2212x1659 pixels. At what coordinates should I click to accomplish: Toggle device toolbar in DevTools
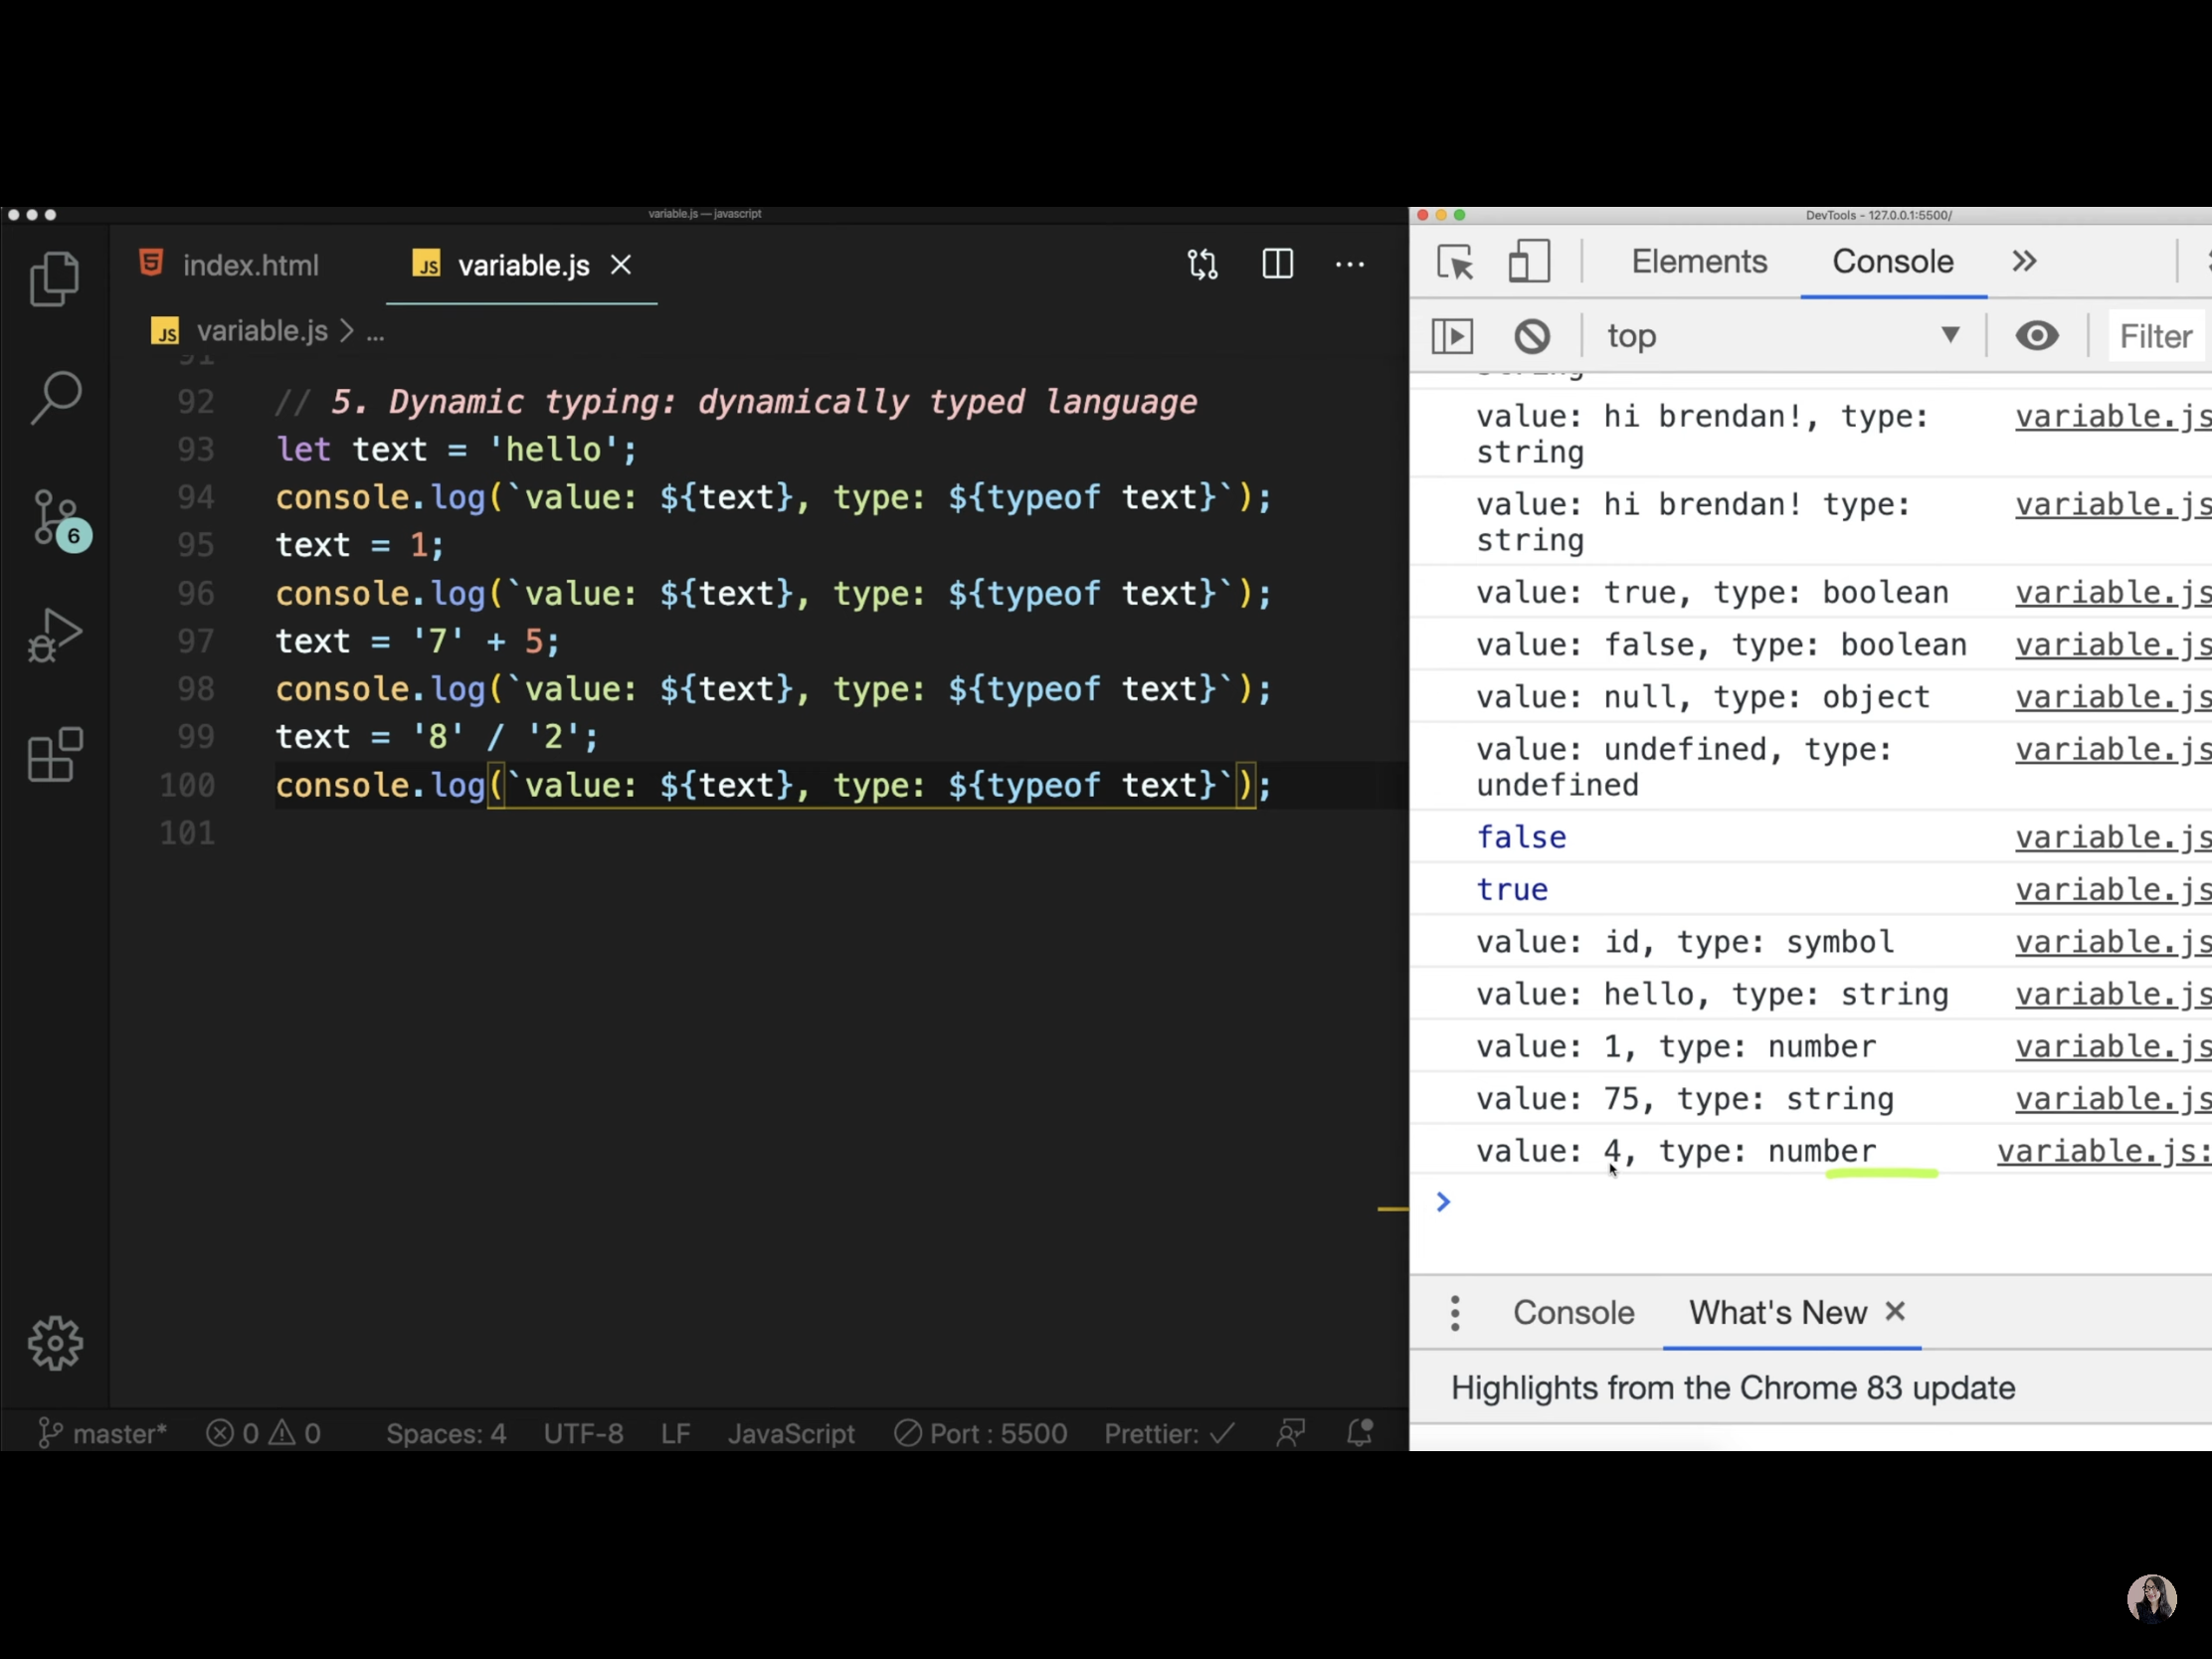[1528, 262]
